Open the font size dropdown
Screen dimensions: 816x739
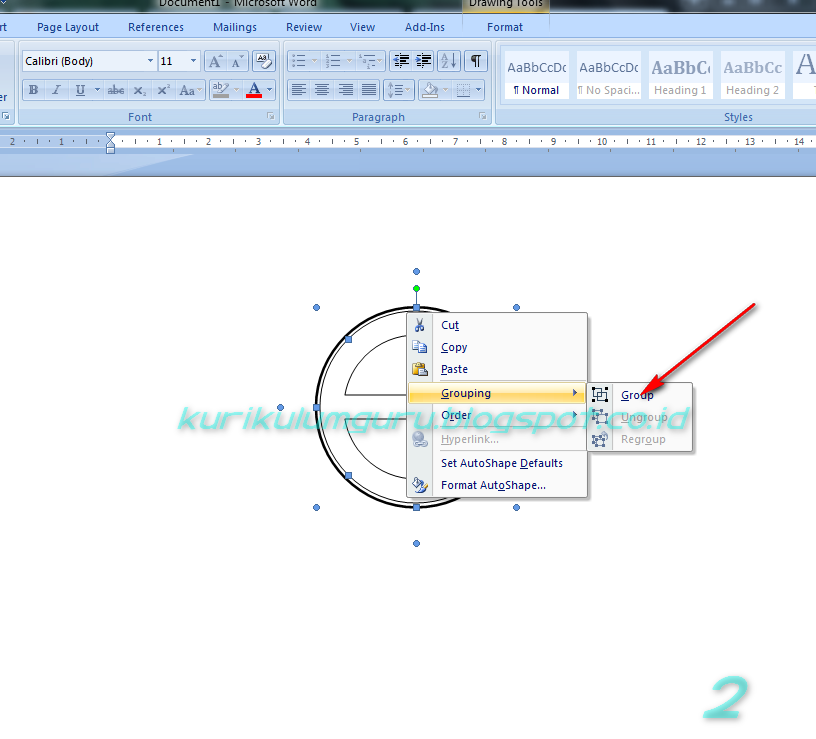(195, 60)
